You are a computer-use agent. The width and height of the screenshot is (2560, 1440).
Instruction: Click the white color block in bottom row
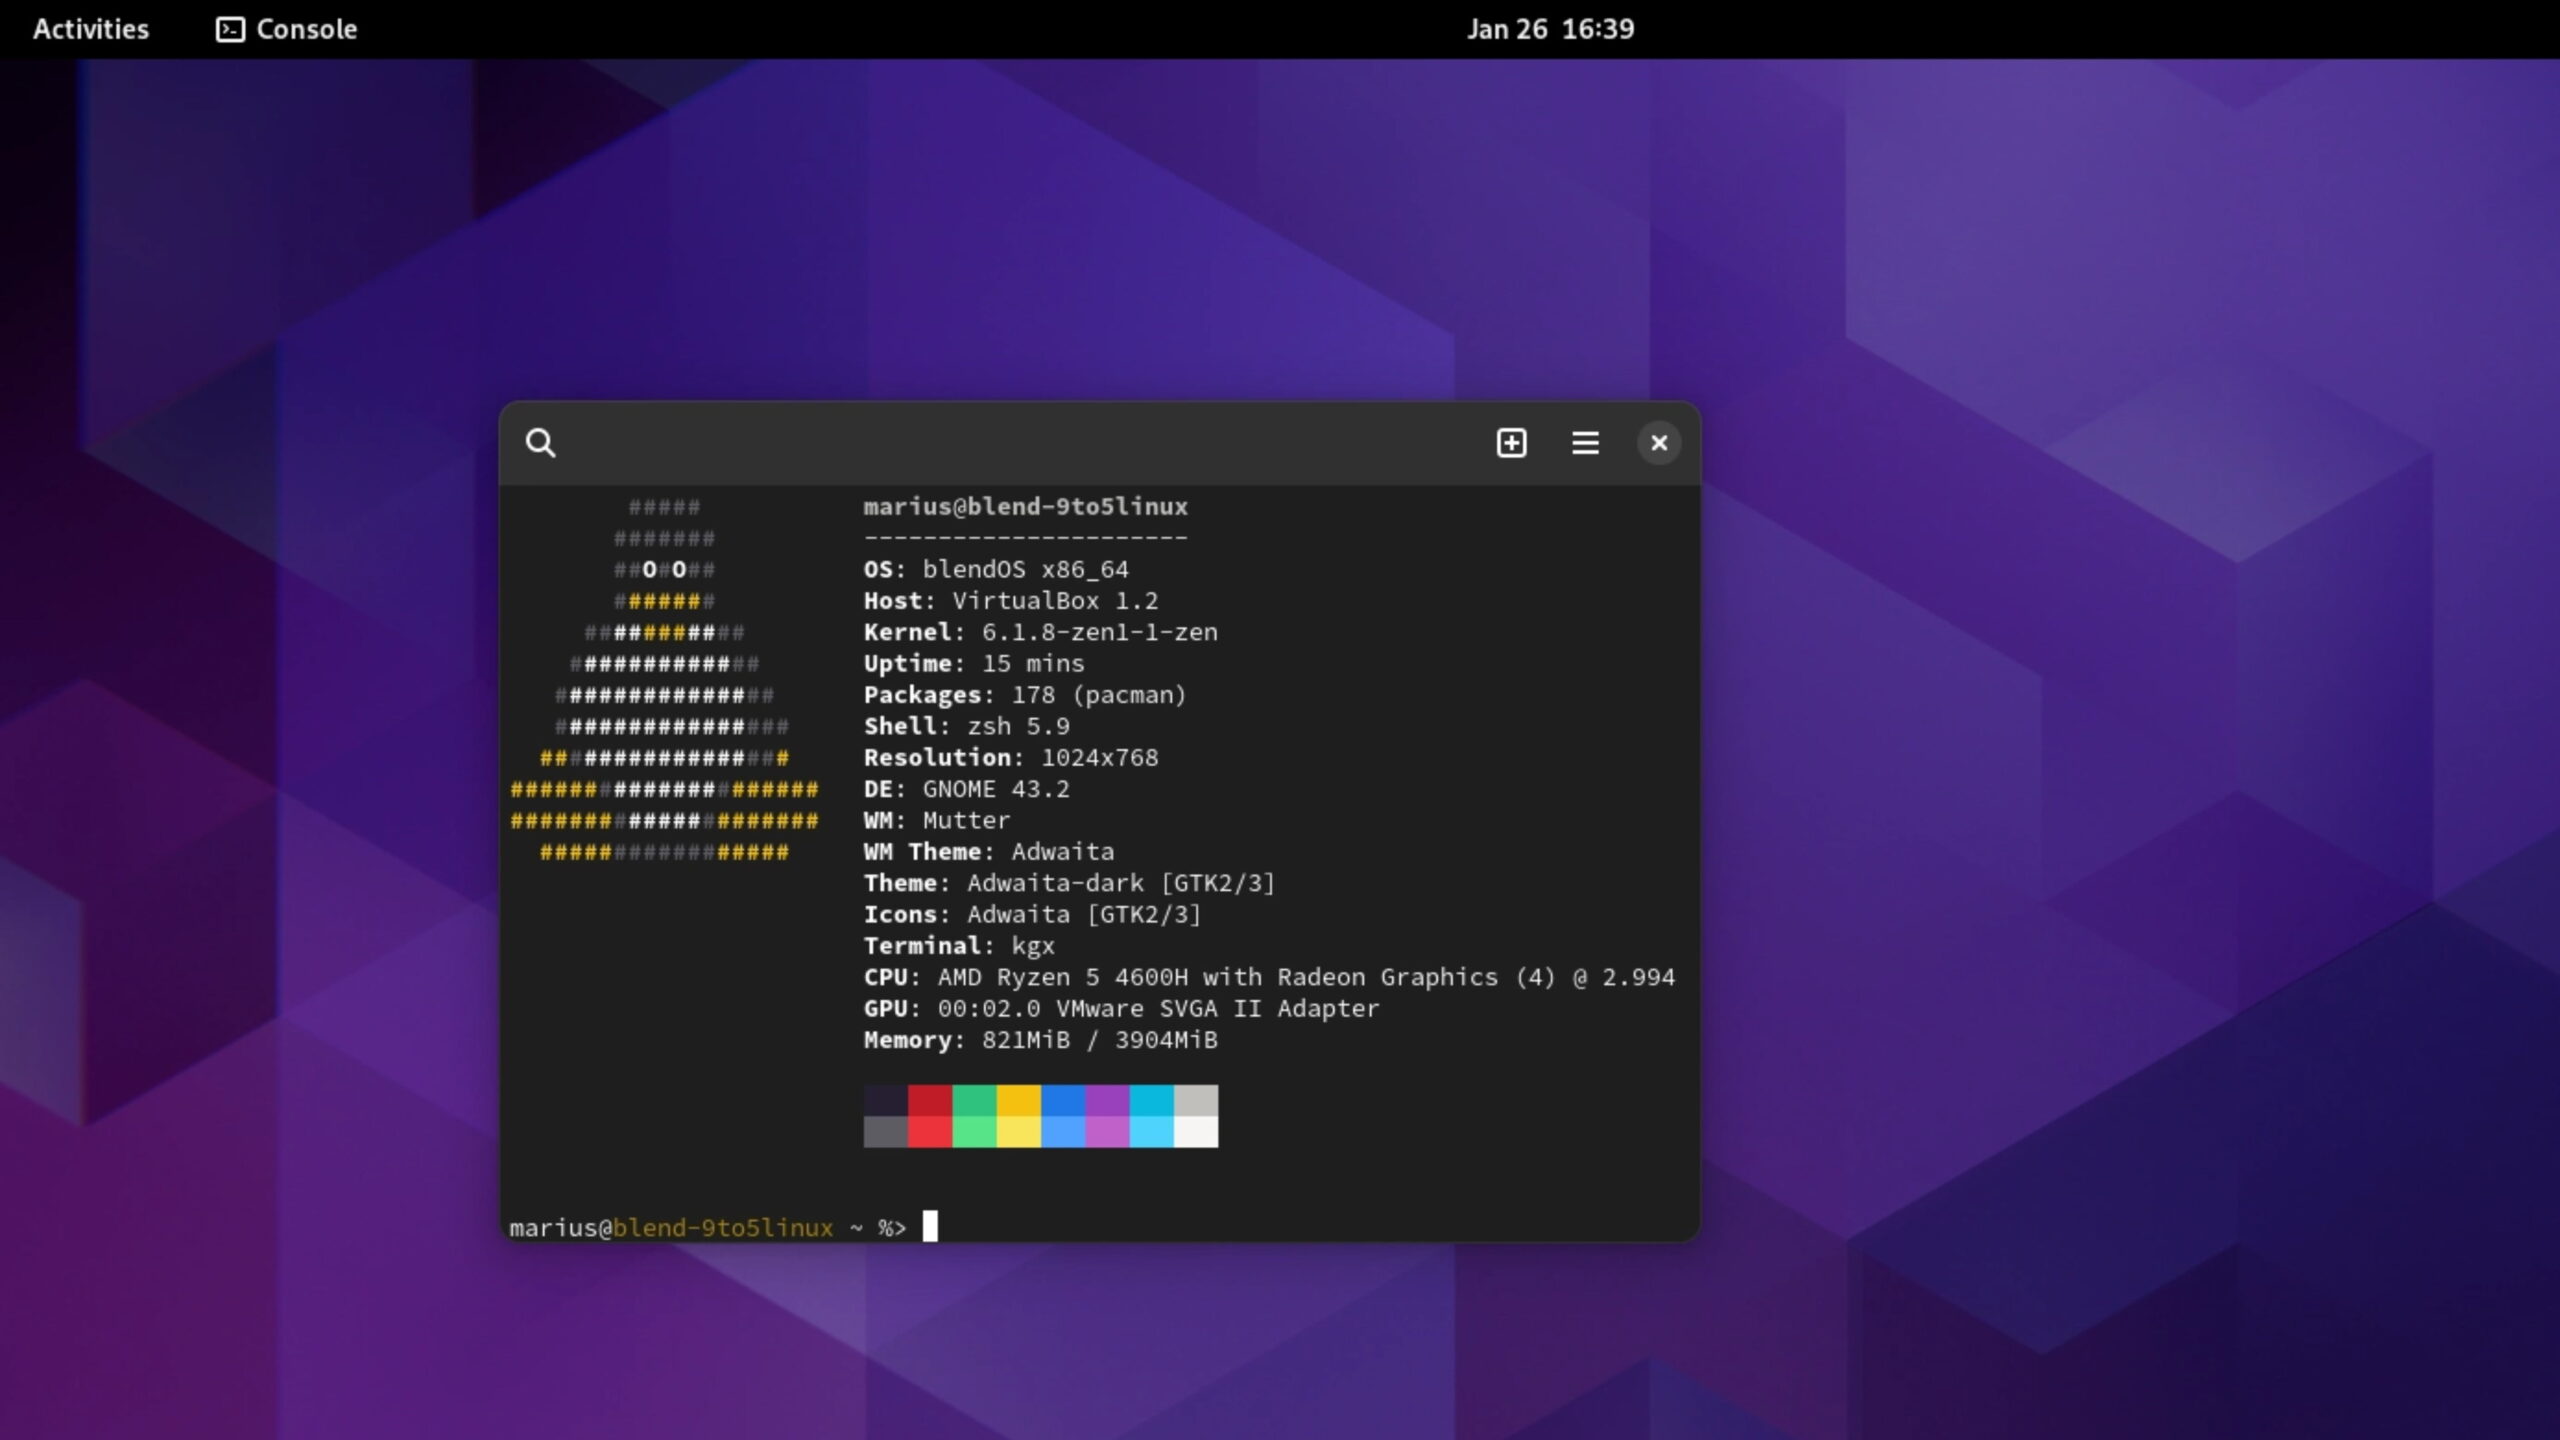coord(1196,1132)
